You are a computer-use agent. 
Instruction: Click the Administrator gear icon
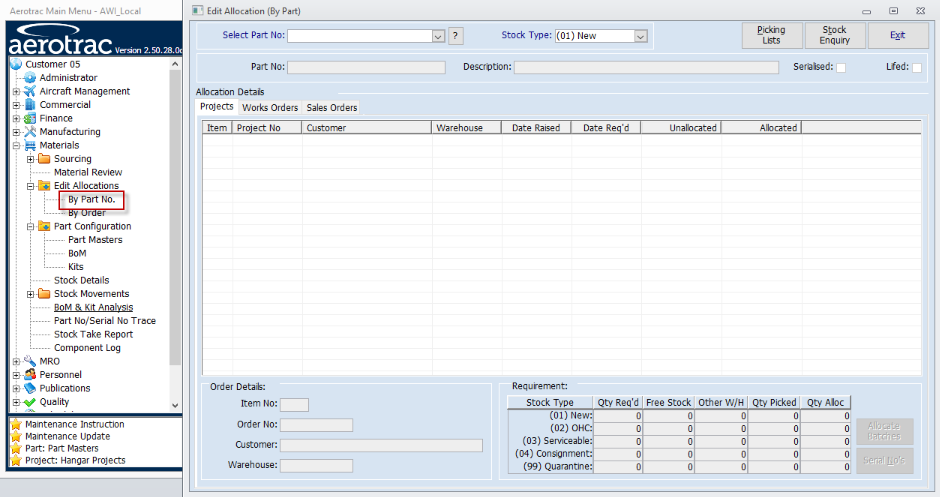click(30, 78)
